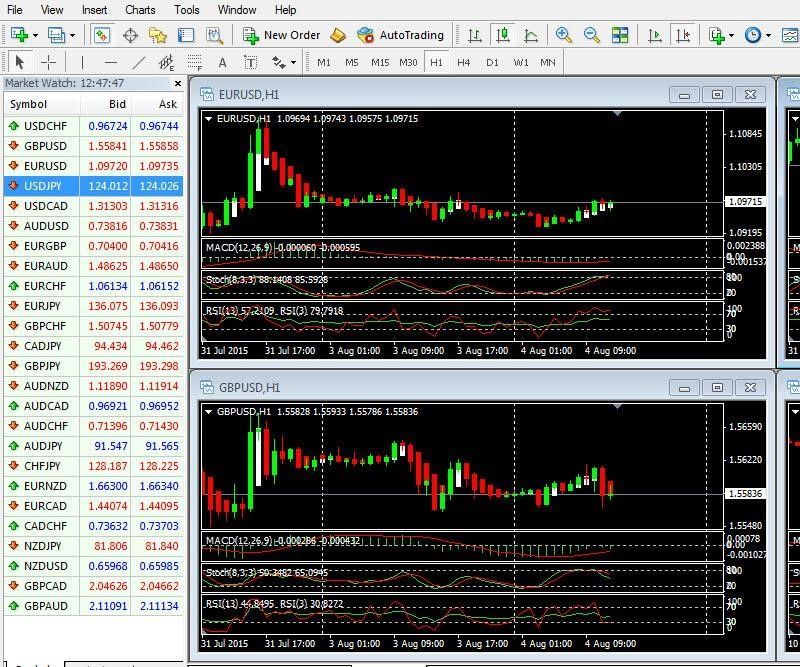Select the trendline drawing tool

click(x=138, y=61)
